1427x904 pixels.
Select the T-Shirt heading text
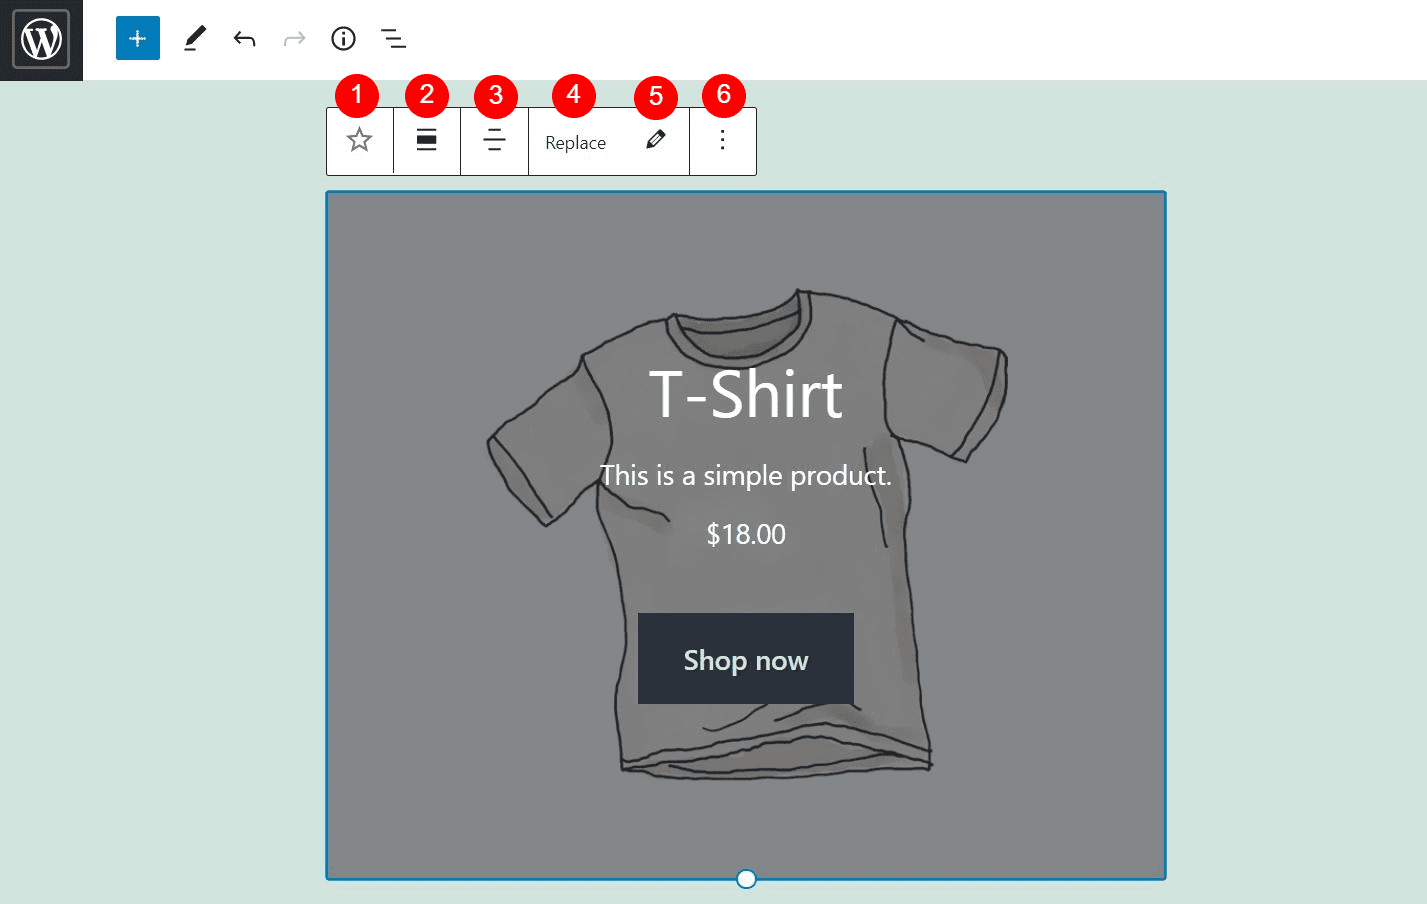pos(745,396)
